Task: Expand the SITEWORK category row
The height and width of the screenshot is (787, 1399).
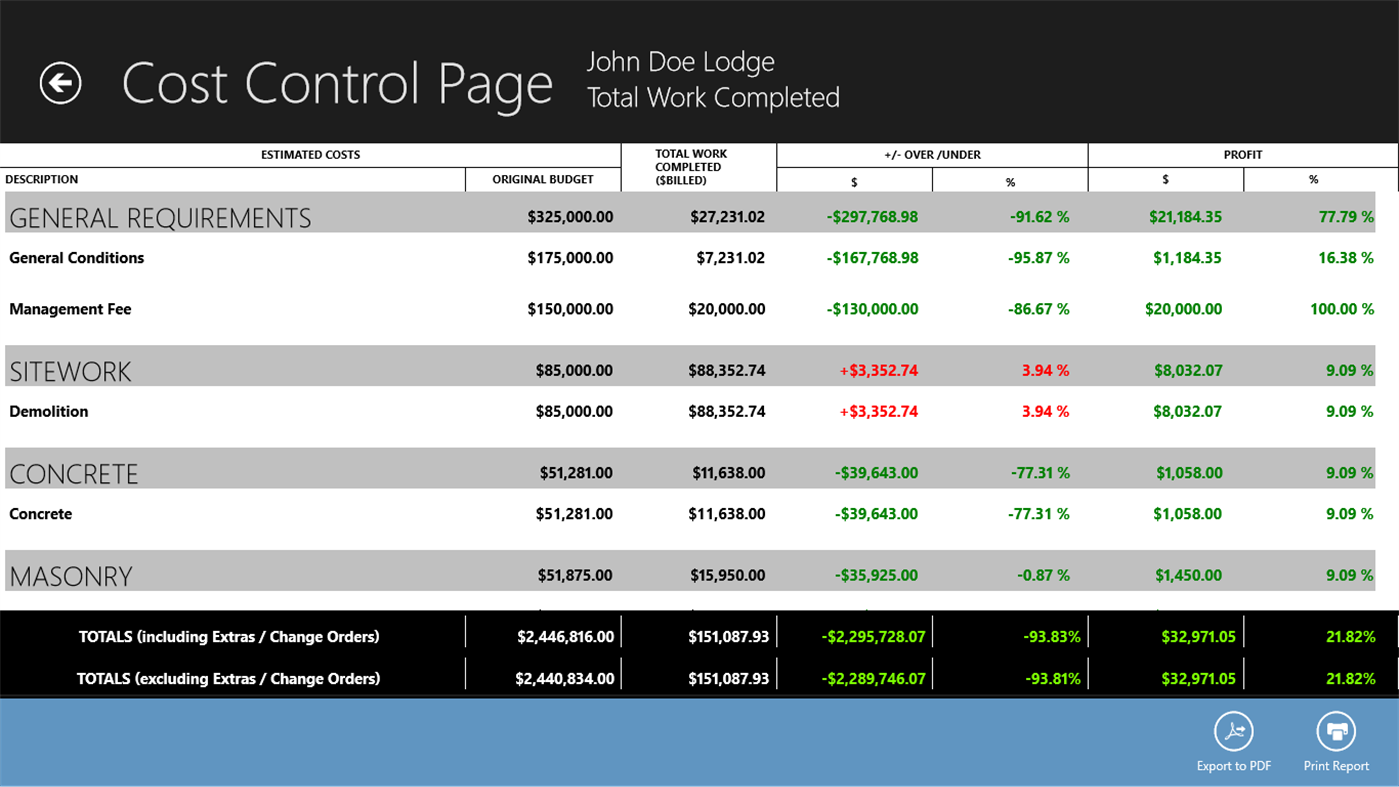Action: 70,370
